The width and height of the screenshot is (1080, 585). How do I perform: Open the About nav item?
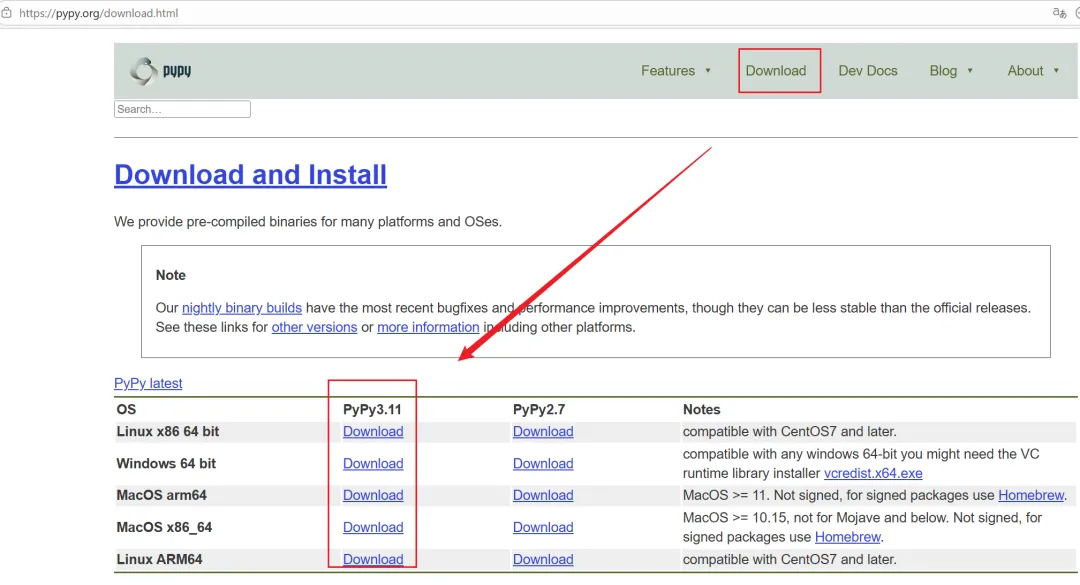click(x=1025, y=71)
